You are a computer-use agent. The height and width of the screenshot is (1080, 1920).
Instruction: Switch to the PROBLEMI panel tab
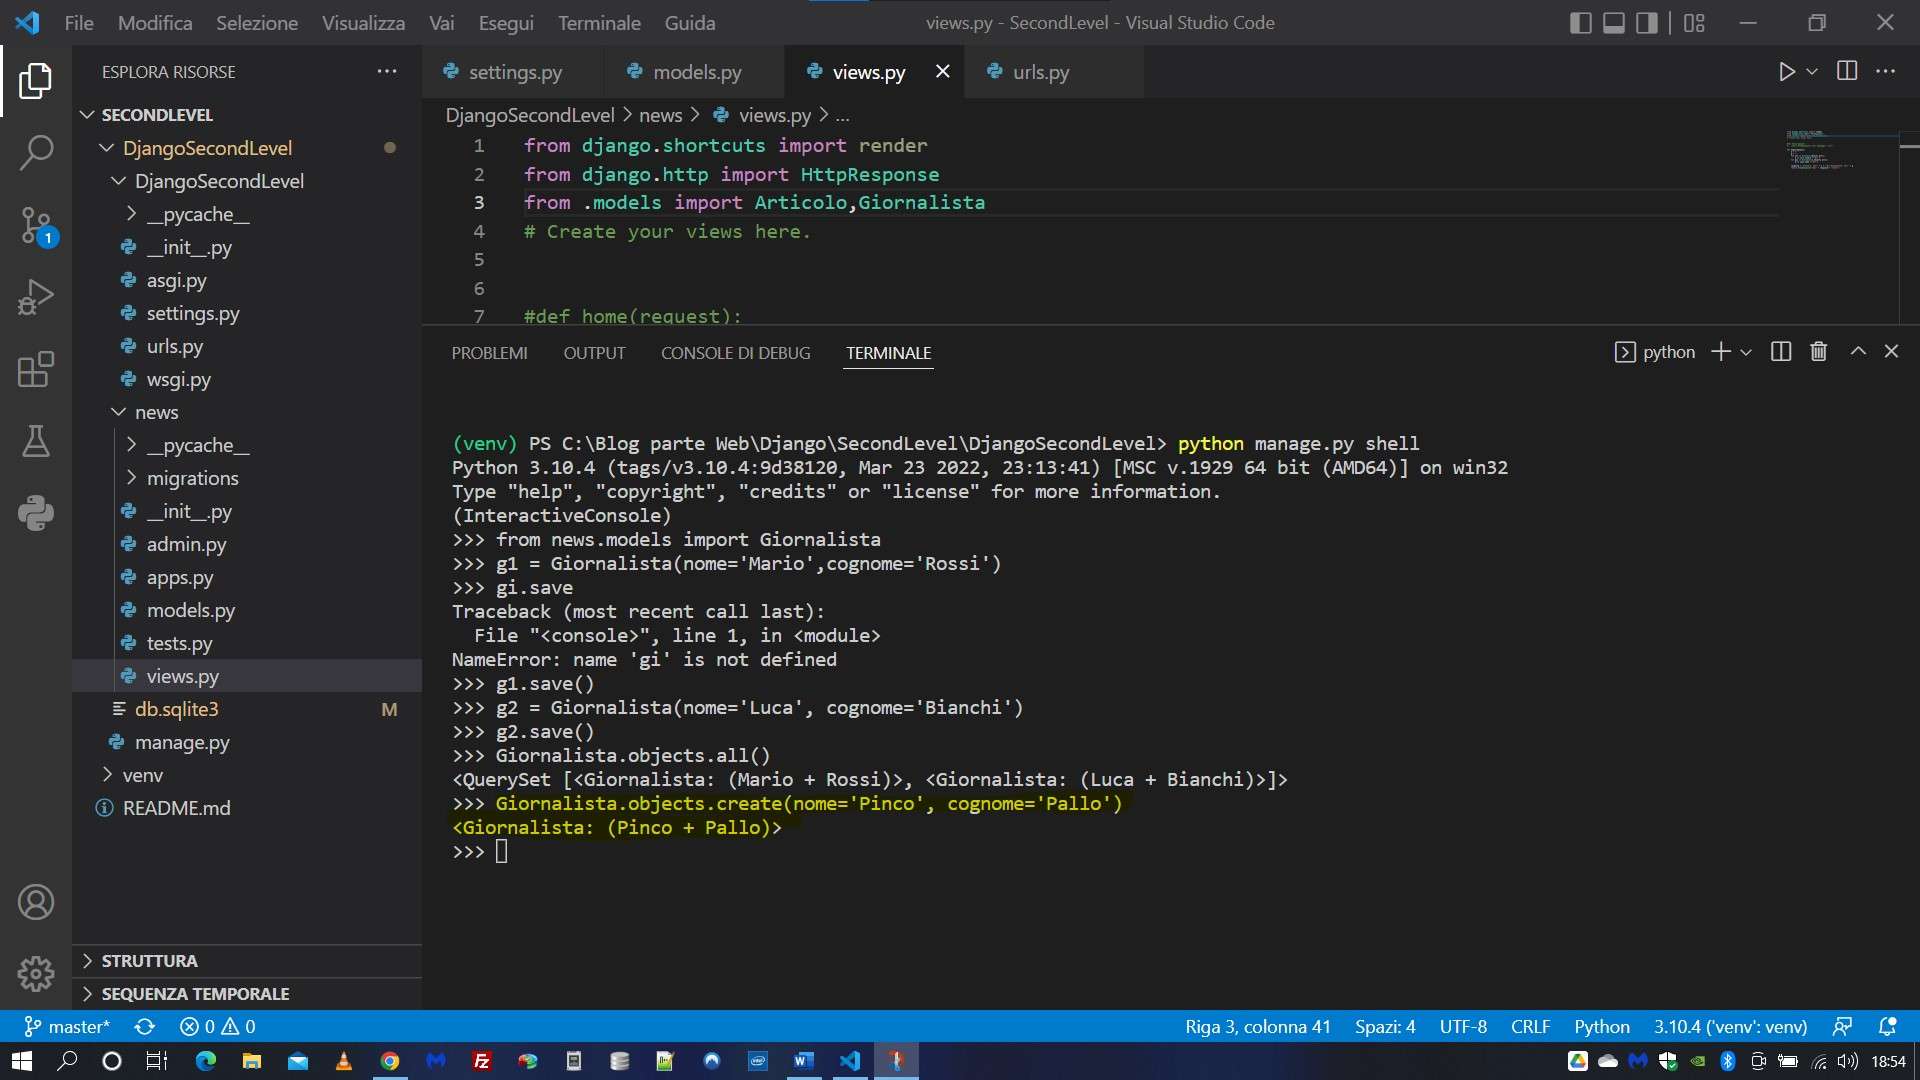pos(489,353)
